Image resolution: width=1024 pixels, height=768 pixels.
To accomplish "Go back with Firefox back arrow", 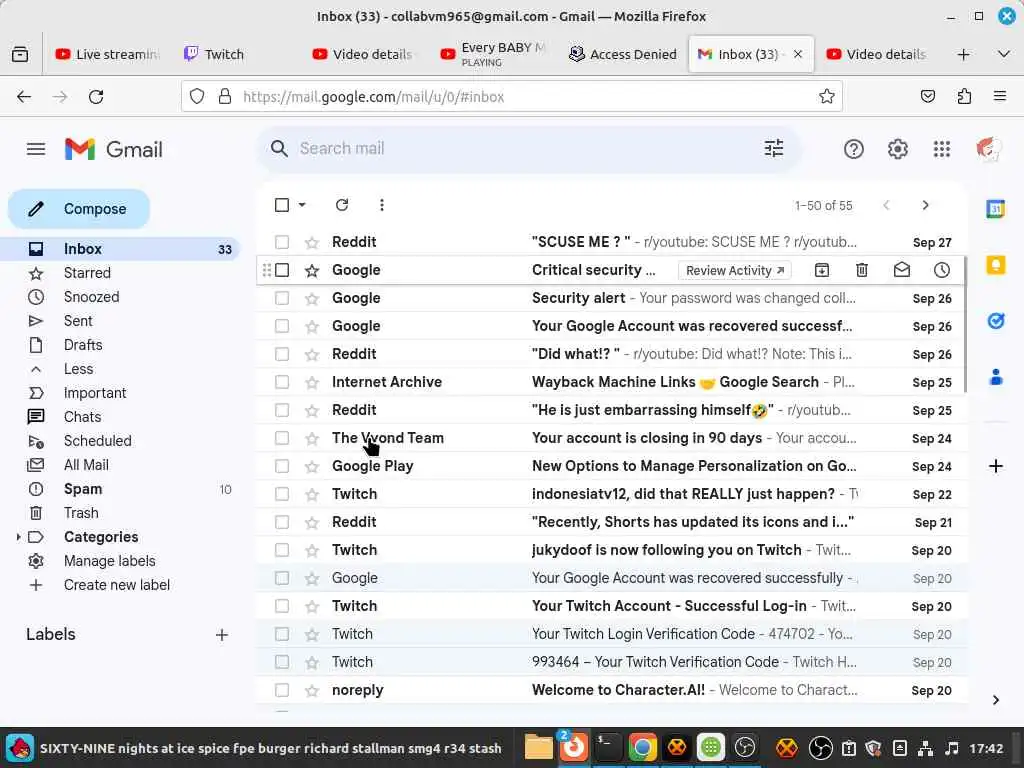I will pyautogui.click(x=24, y=97).
